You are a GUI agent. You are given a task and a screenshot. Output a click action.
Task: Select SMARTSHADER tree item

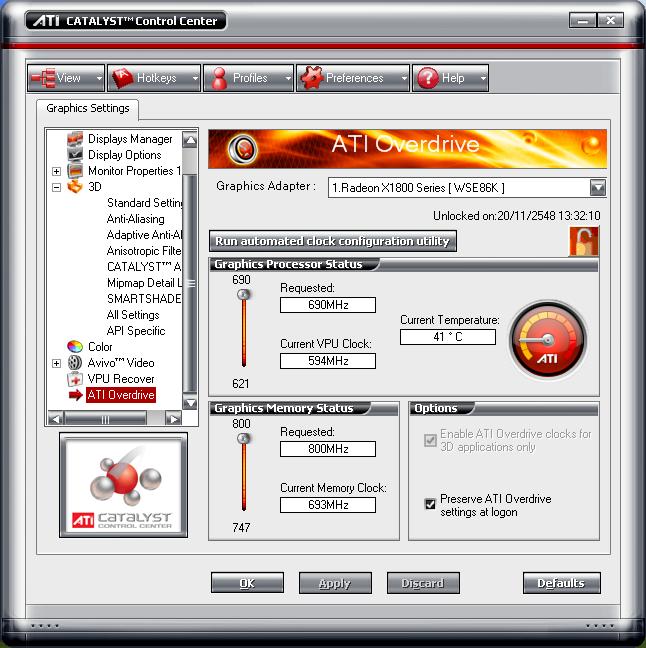[x=144, y=299]
